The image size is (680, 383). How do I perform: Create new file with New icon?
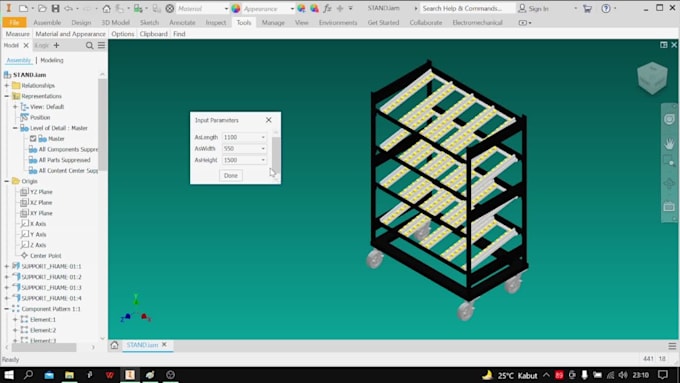(x=23, y=8)
